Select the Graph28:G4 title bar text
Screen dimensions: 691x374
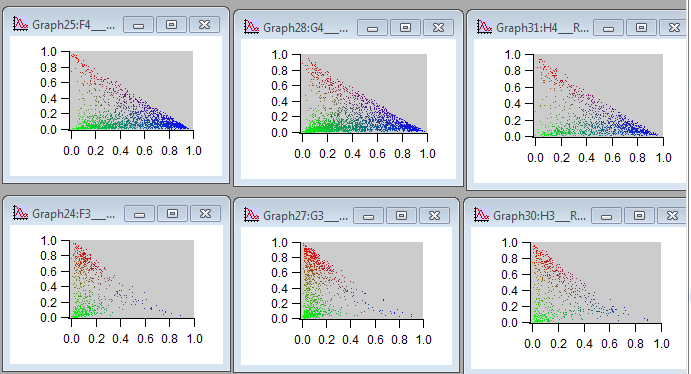click(305, 28)
